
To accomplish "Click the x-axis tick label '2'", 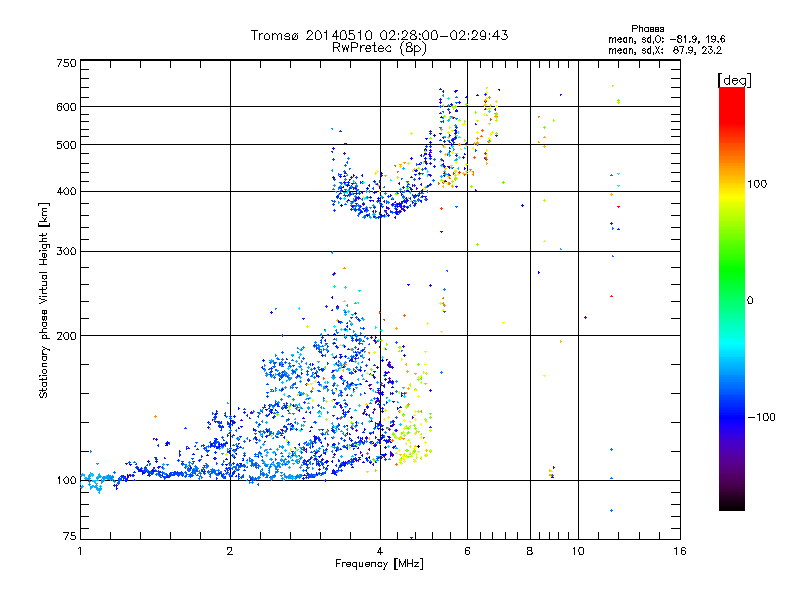I will point(230,551).
